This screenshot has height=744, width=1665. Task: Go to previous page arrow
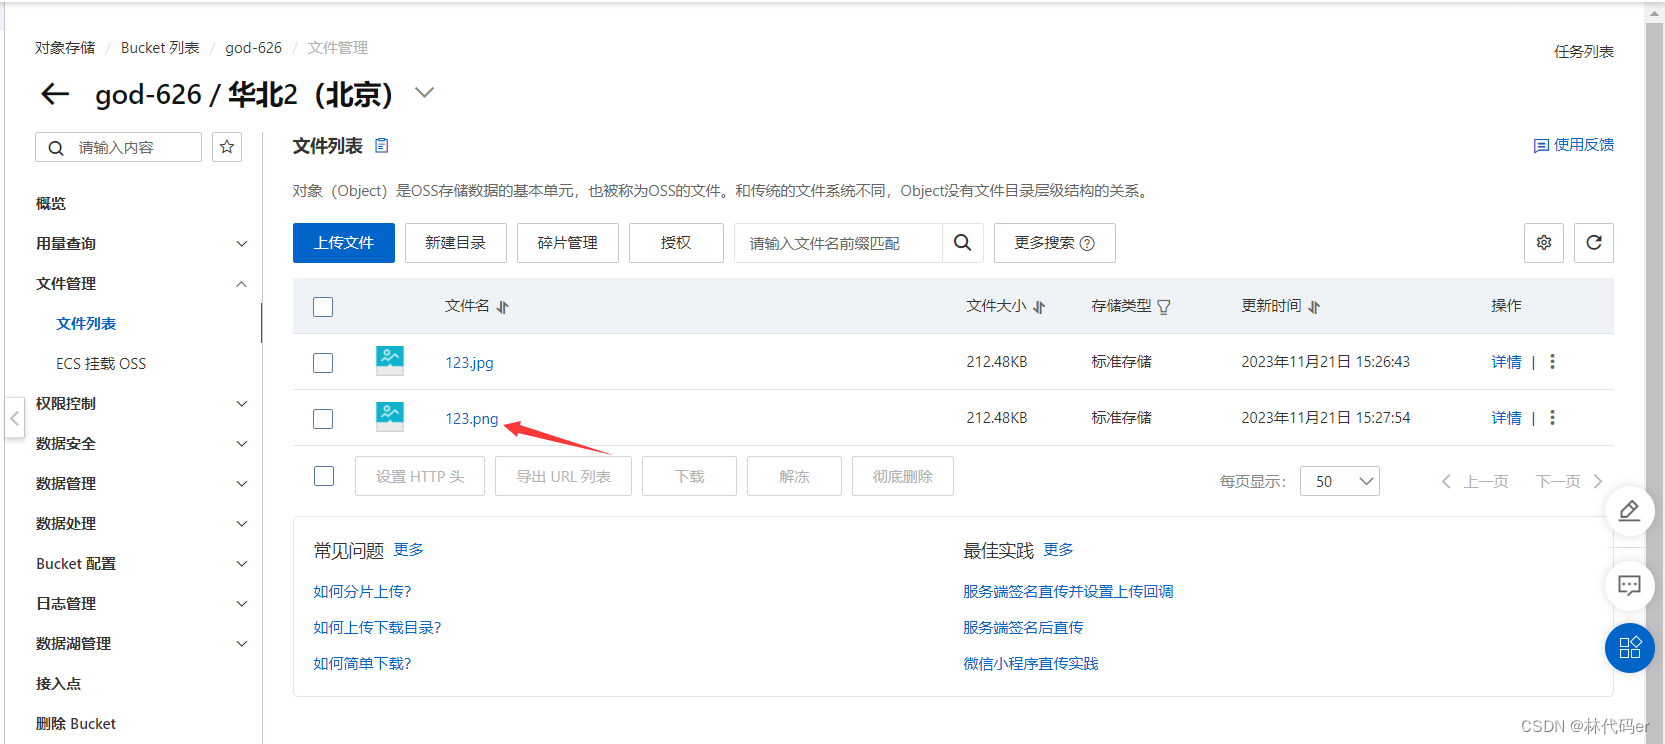1446,481
